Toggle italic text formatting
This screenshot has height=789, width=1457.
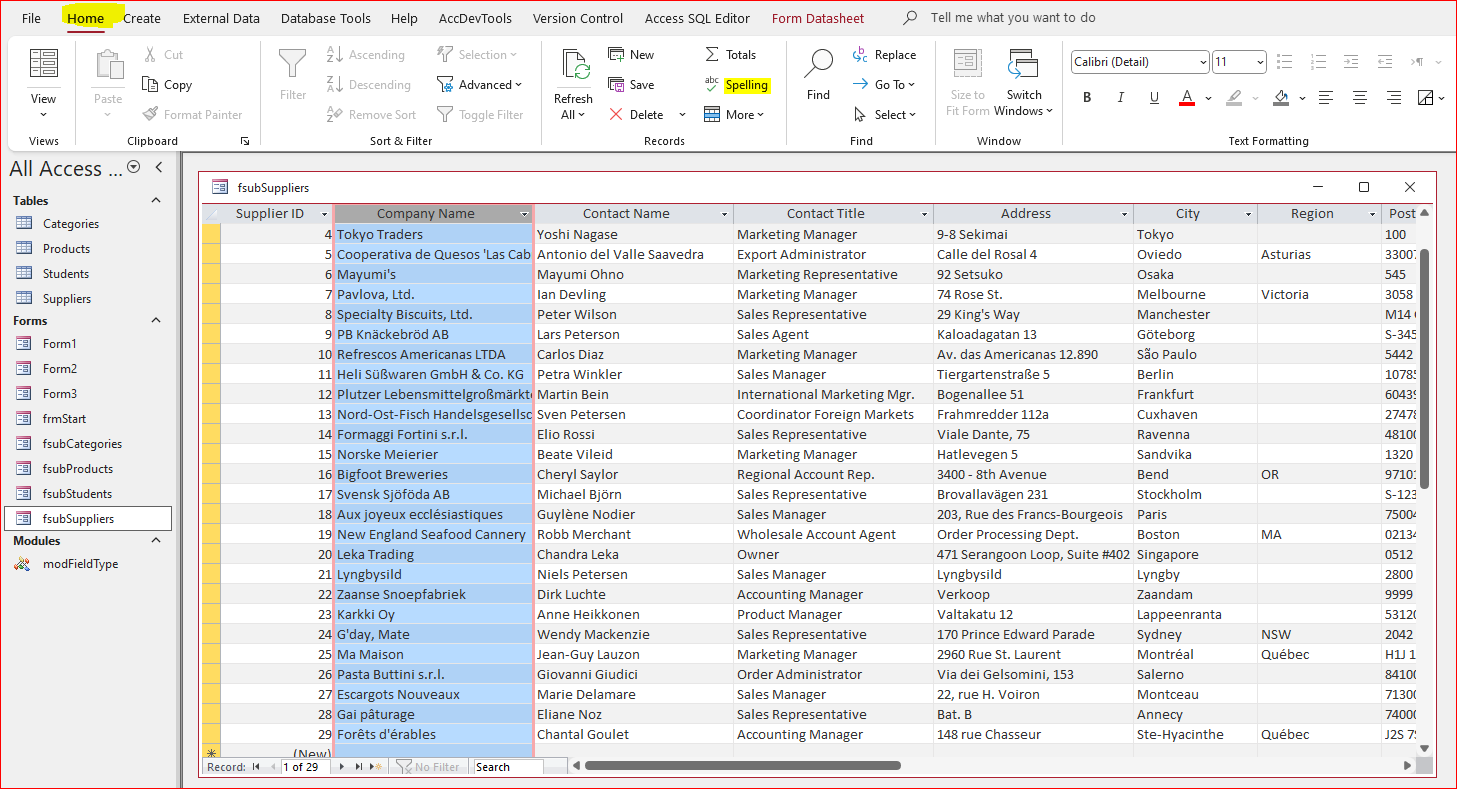[x=1120, y=97]
